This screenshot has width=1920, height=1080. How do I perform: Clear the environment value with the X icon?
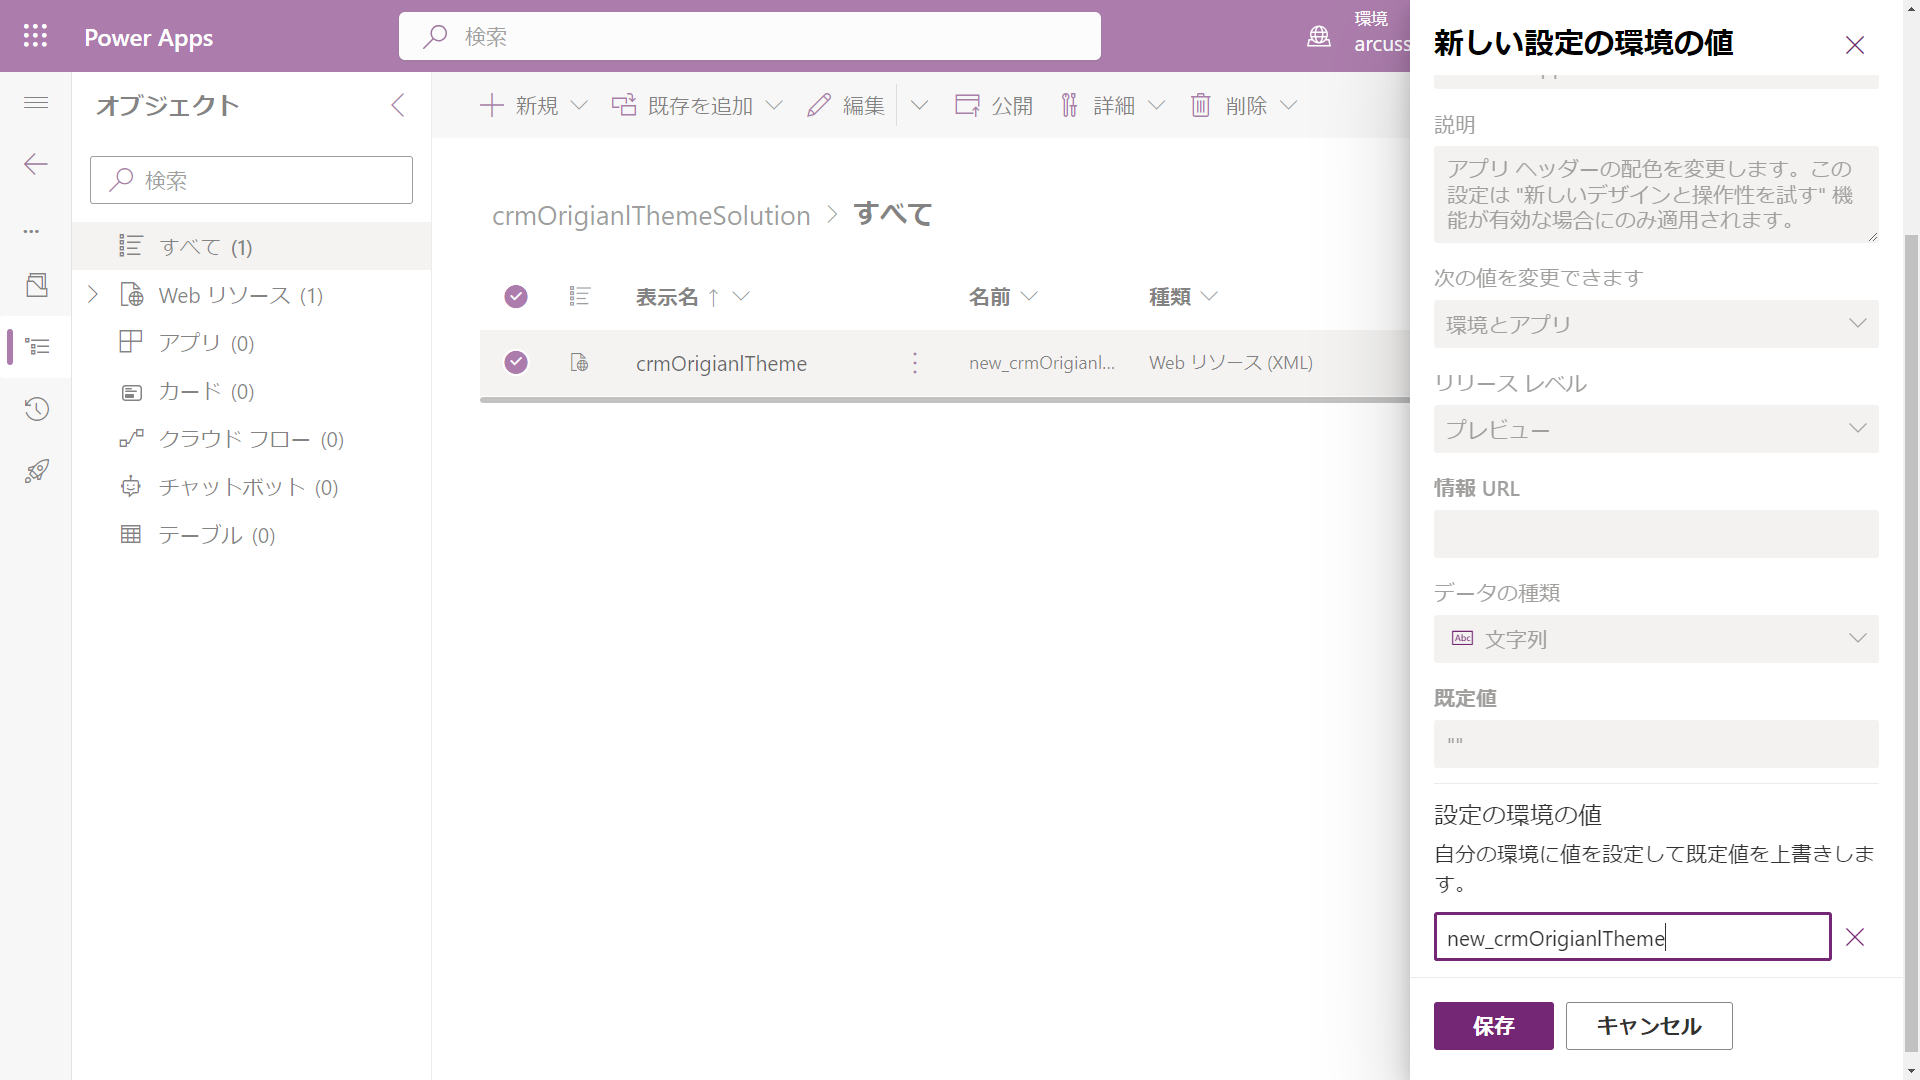[x=1855, y=937]
